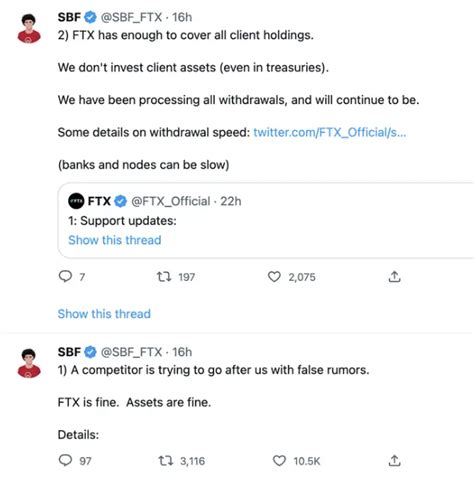
Task: Open the FTX logo in quoted tweet
Action: [x=76, y=201]
